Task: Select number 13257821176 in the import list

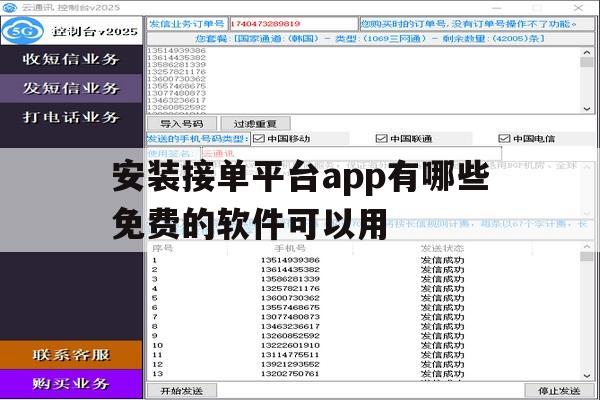Action: (176, 72)
